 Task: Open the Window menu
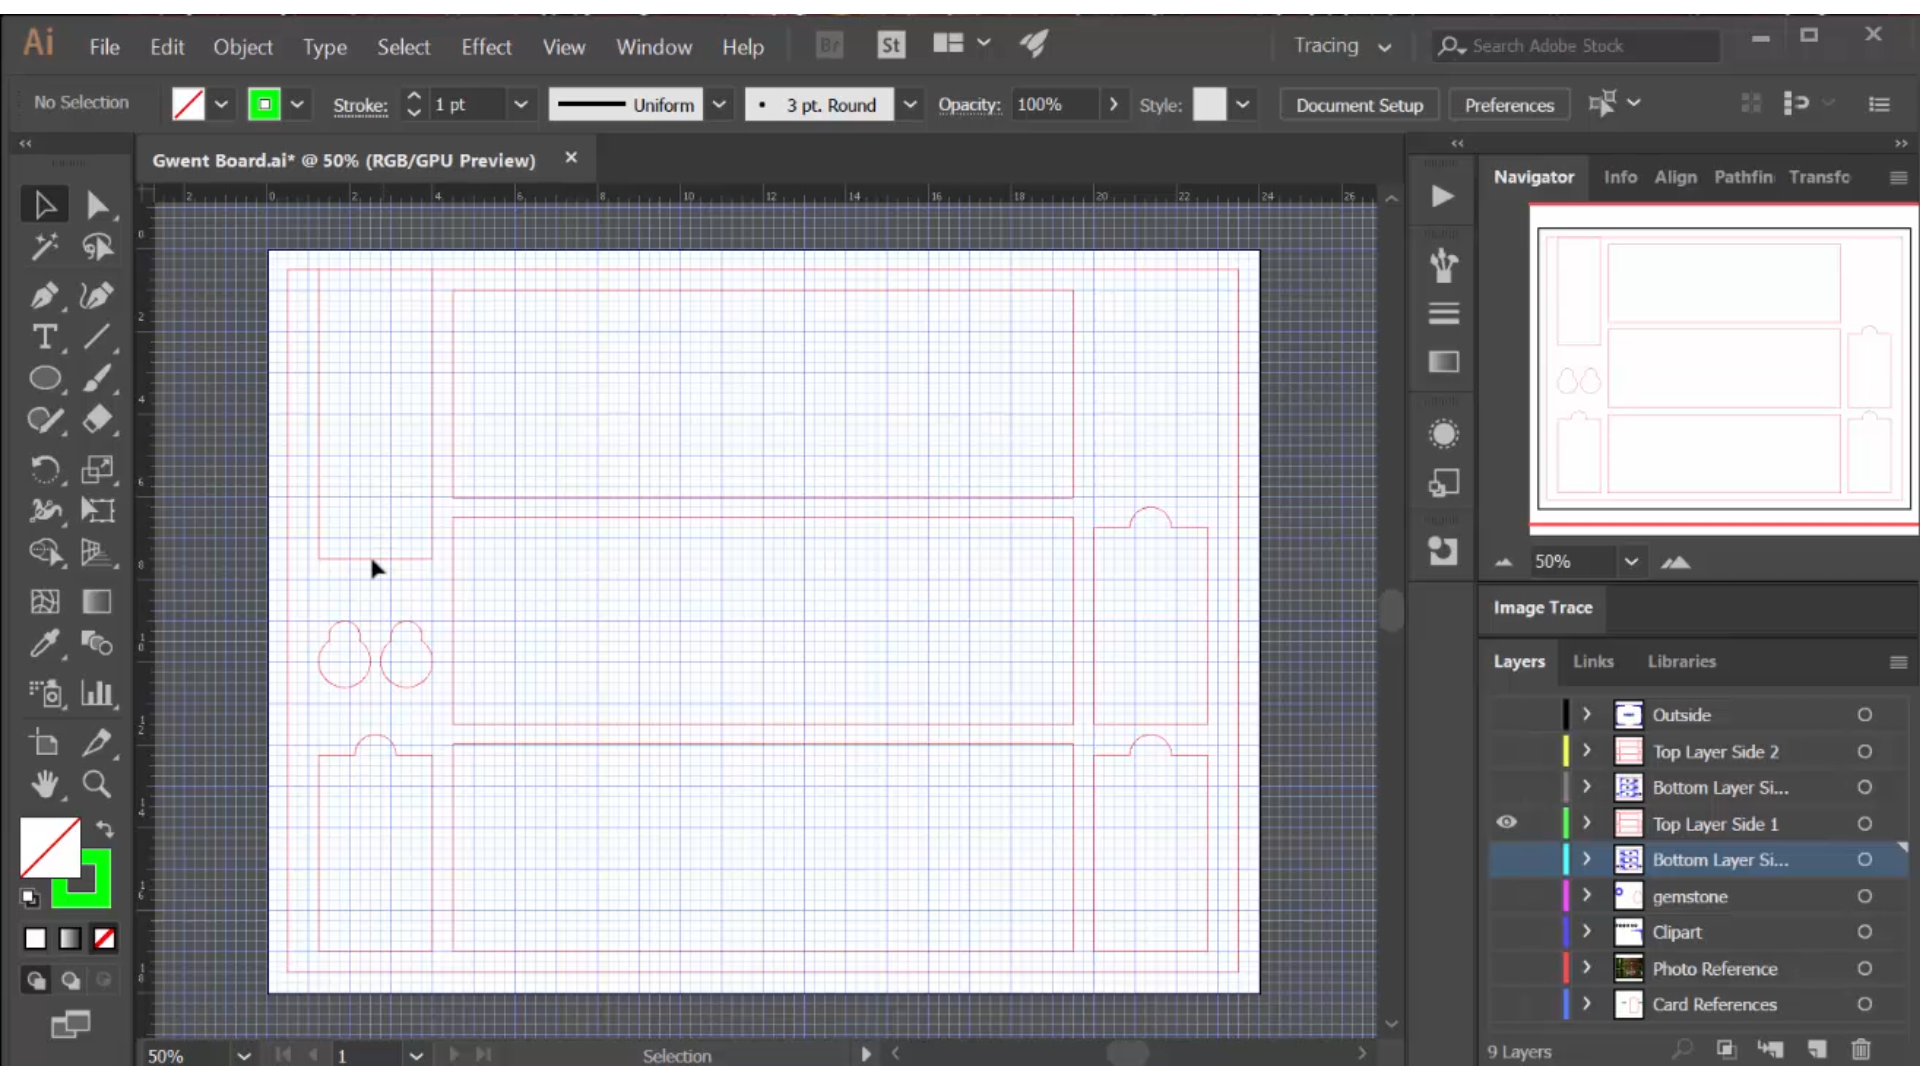[x=654, y=46]
